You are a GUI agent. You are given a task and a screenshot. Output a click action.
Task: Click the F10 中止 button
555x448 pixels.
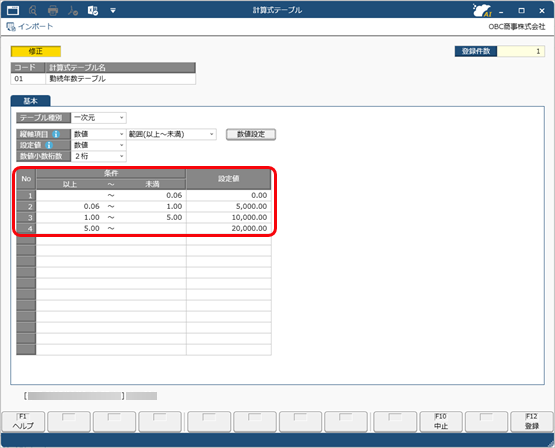pos(441,421)
